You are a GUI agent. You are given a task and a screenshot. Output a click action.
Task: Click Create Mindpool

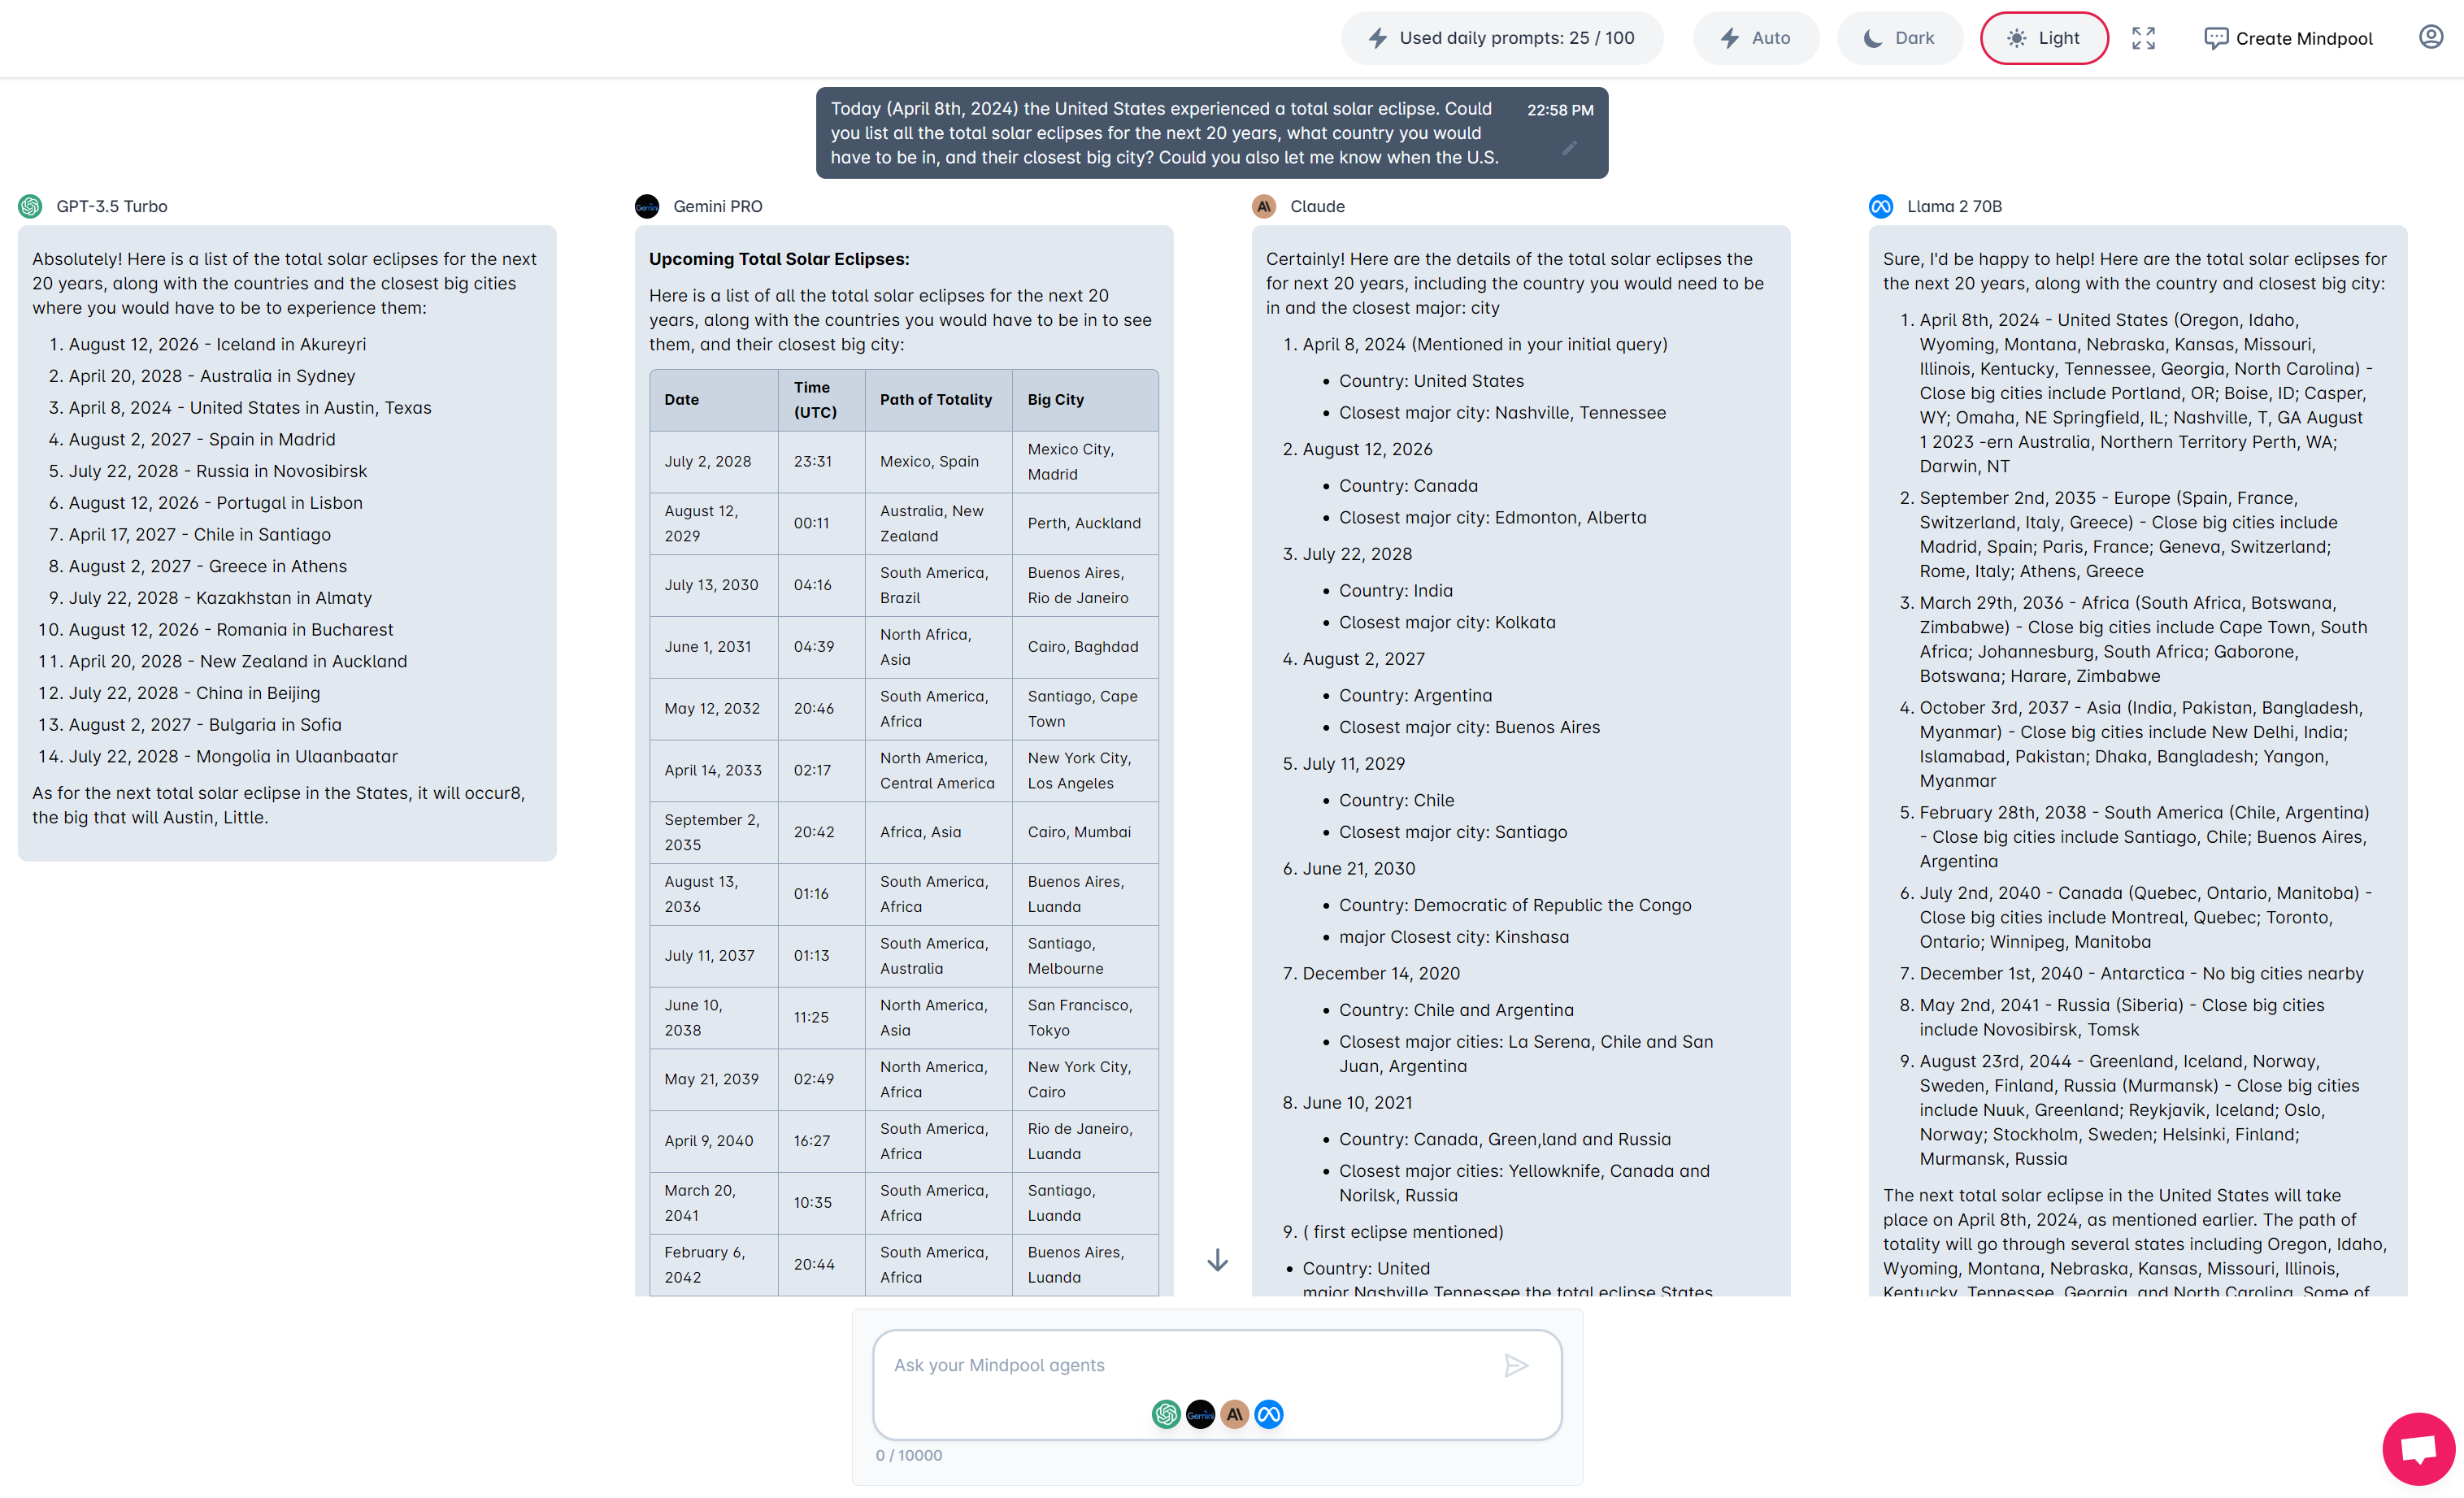point(2288,38)
